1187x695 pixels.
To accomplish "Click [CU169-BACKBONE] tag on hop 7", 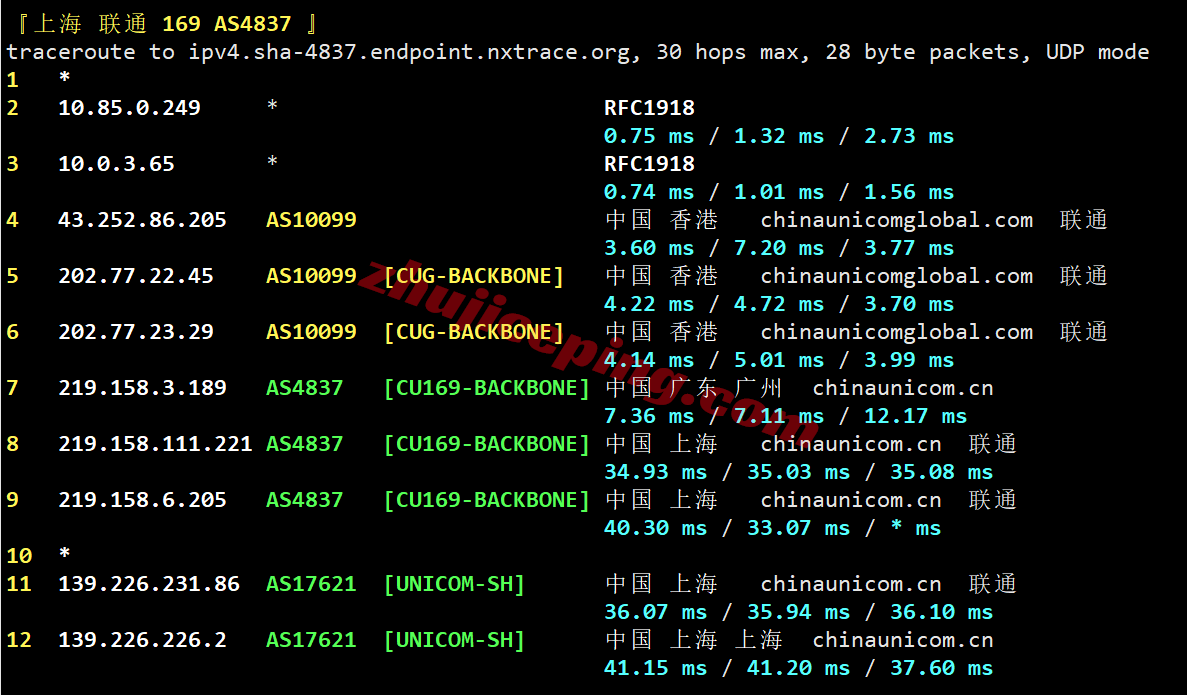I will pos(487,388).
